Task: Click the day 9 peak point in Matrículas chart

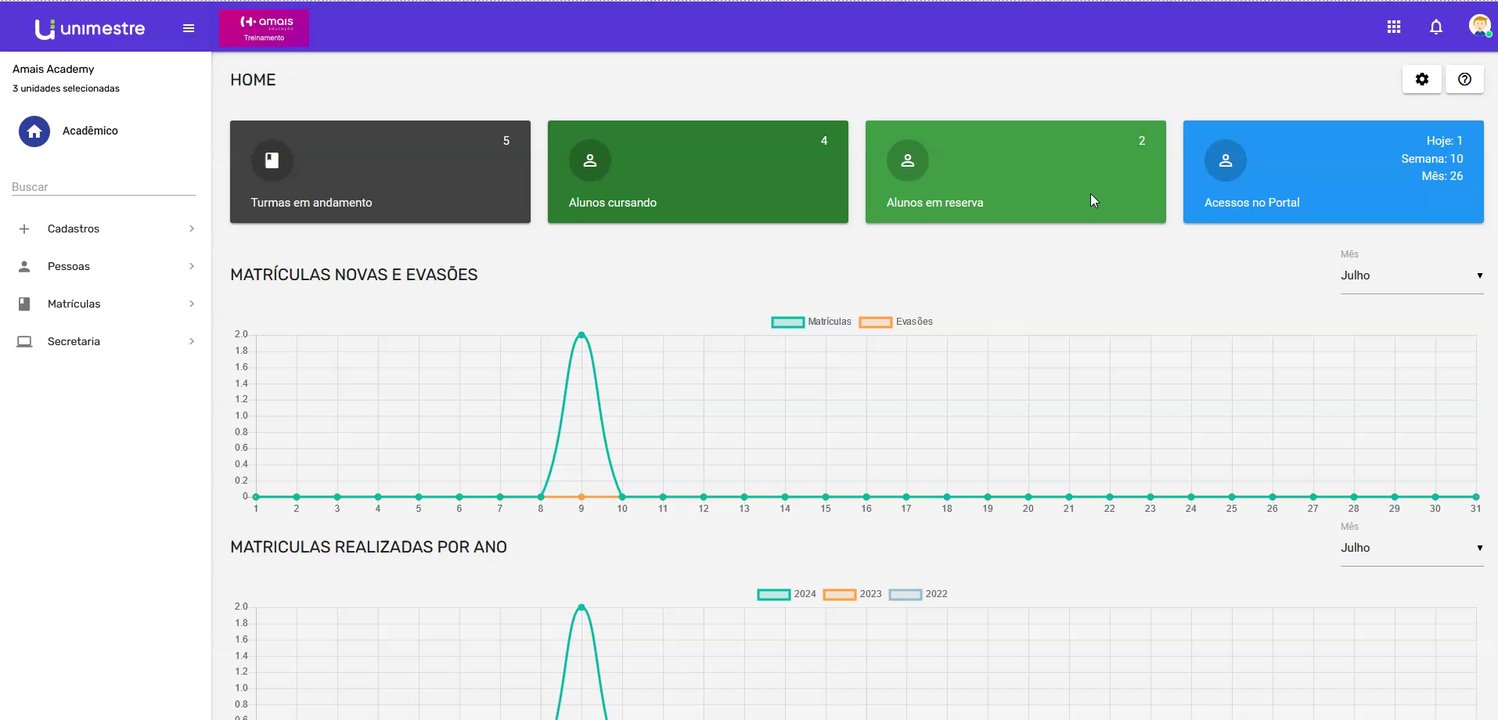Action: point(581,335)
